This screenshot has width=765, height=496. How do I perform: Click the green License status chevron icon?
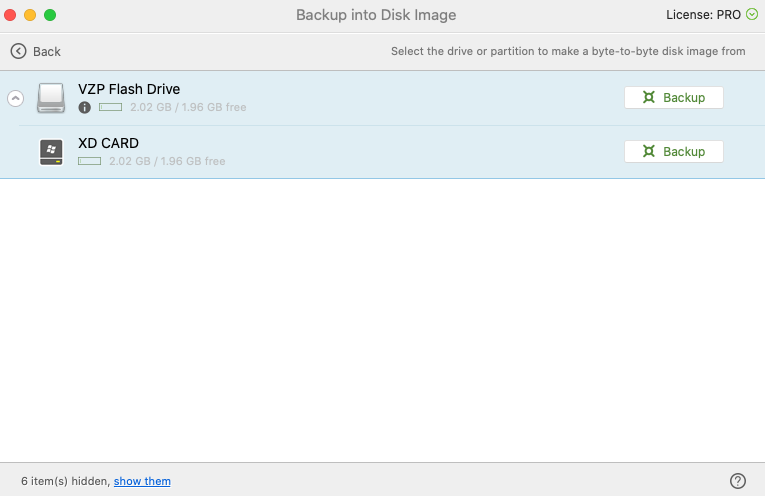pos(752,15)
